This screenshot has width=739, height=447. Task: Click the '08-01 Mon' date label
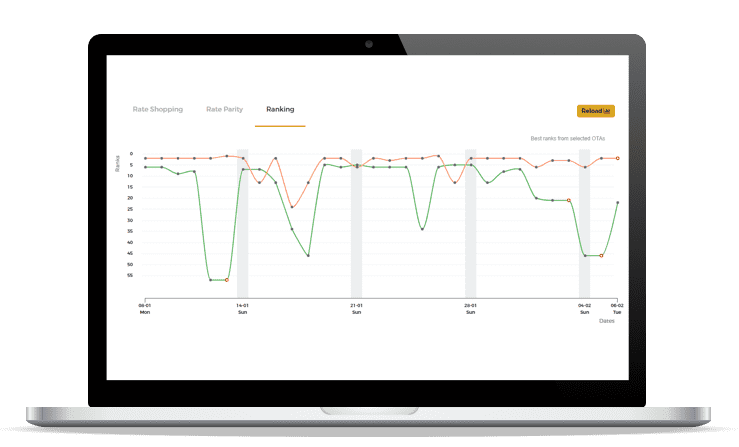pyautogui.click(x=145, y=309)
